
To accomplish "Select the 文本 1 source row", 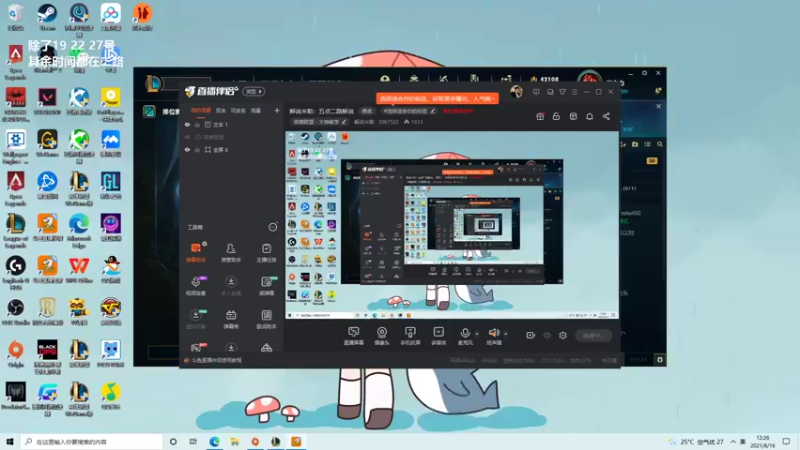I will [232, 124].
